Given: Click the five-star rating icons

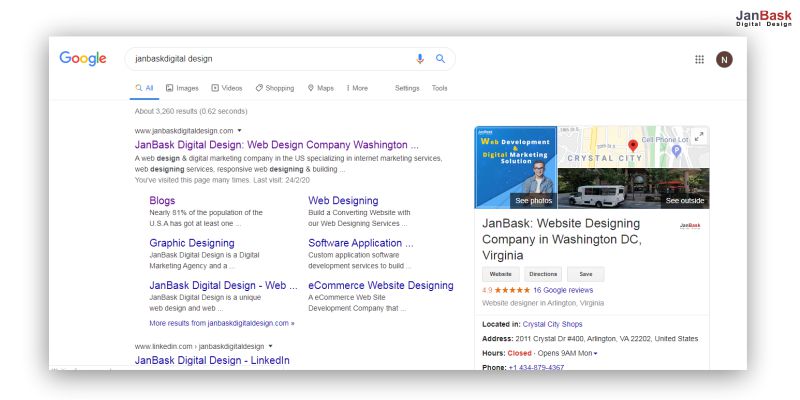Looking at the screenshot, I should [512, 290].
